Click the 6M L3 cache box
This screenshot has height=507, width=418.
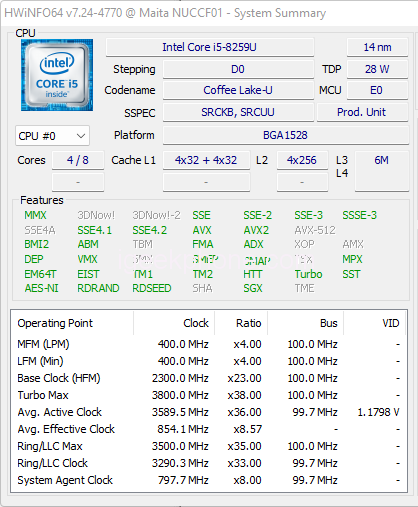click(x=382, y=171)
